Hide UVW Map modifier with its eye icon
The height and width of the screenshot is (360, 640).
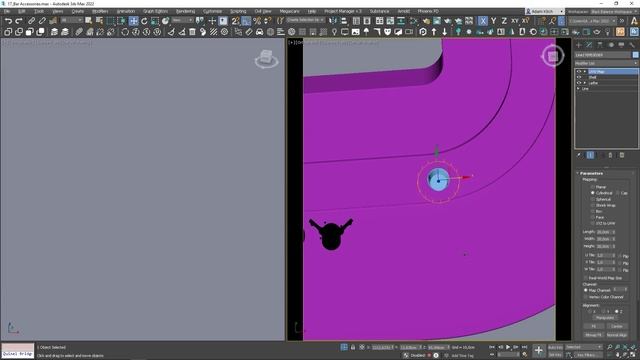(579, 71)
